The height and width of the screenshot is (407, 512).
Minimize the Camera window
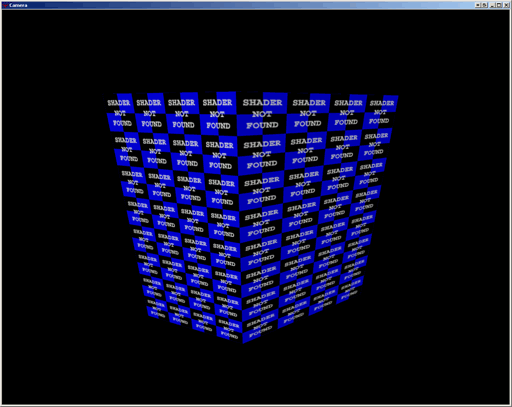tap(492, 5)
